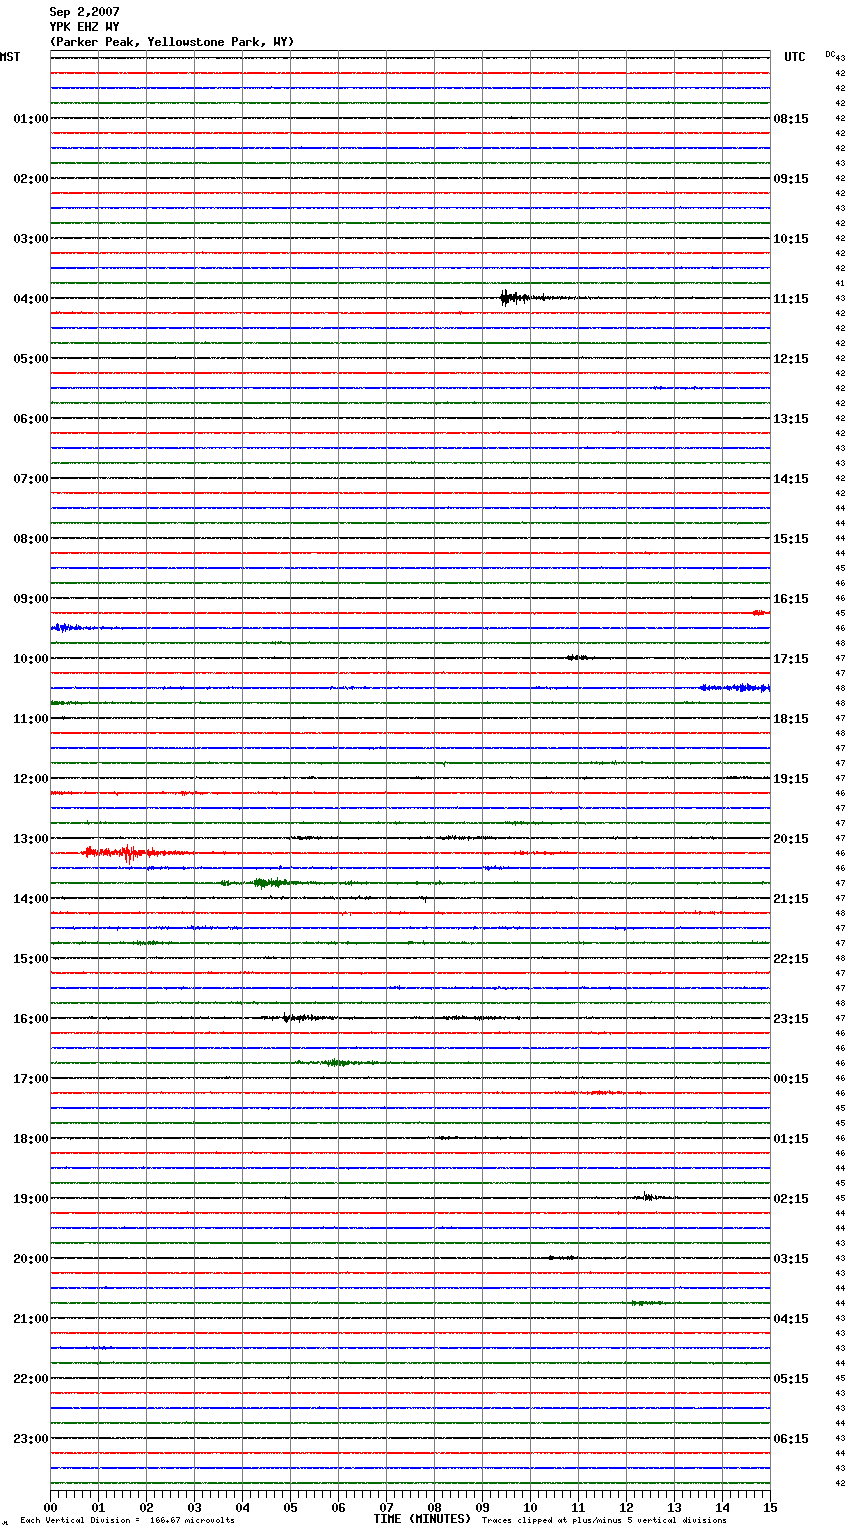
Task: Click the UTC time label "00:15"
Action: point(791,1079)
